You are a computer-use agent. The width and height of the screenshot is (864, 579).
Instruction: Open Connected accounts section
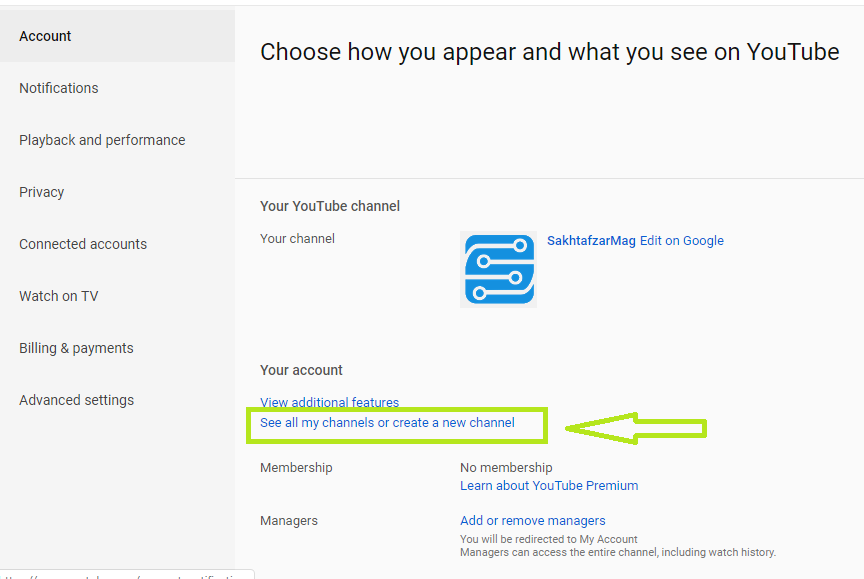83,244
